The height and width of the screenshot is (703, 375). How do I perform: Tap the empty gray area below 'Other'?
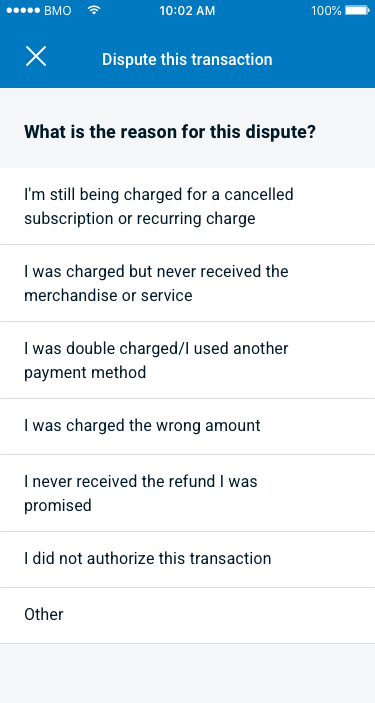coord(188,673)
